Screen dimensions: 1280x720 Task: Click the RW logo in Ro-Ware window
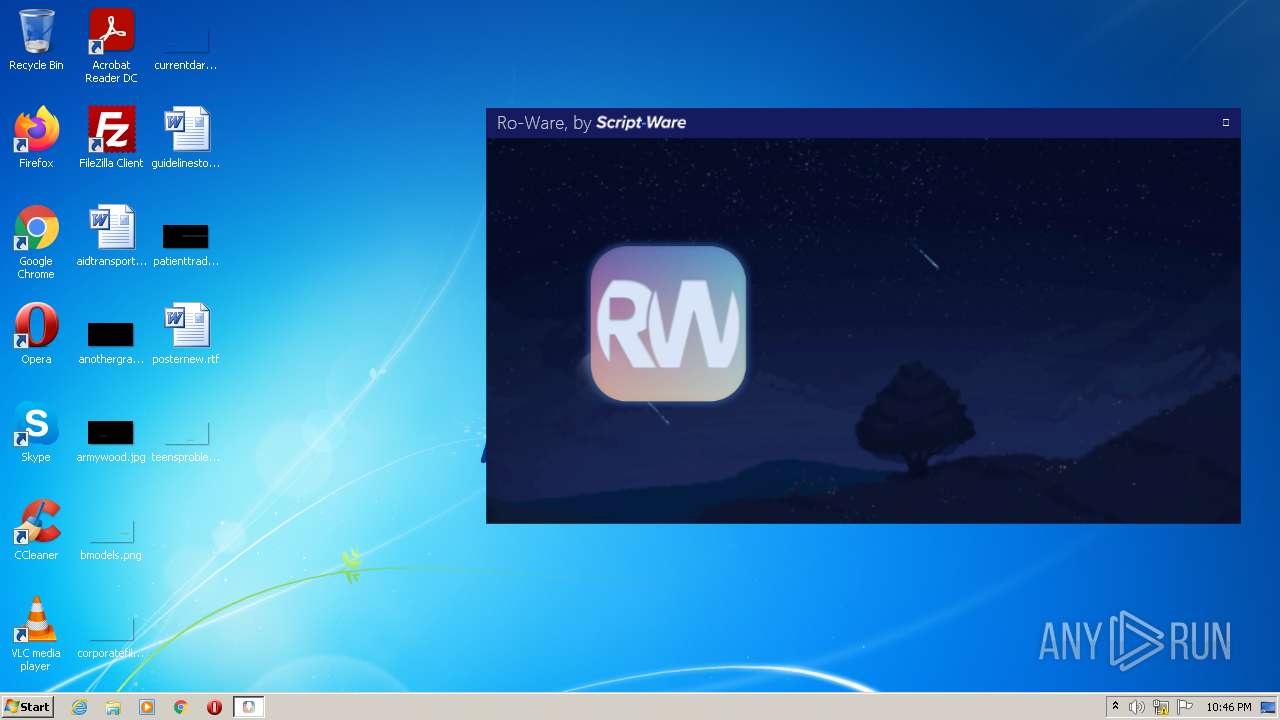668,324
